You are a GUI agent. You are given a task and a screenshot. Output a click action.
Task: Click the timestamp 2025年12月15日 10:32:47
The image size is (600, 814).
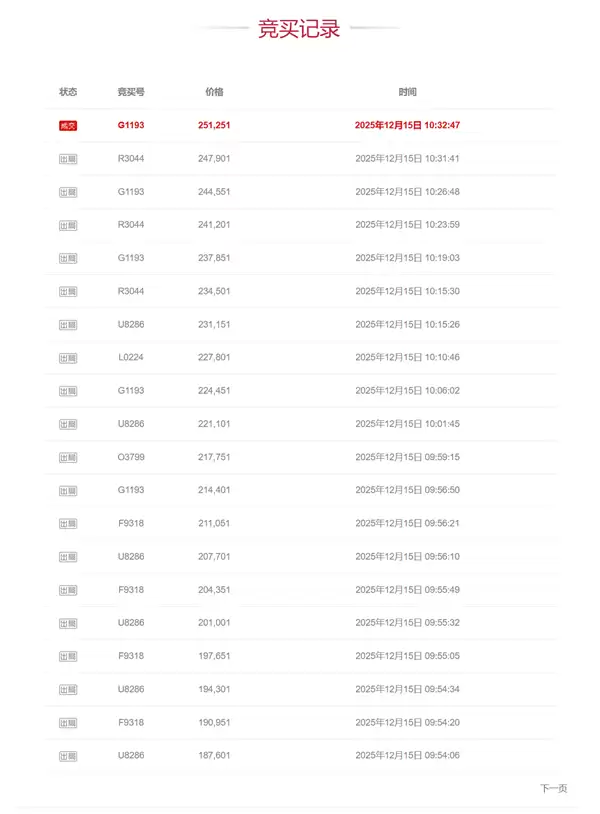[x=407, y=125]
